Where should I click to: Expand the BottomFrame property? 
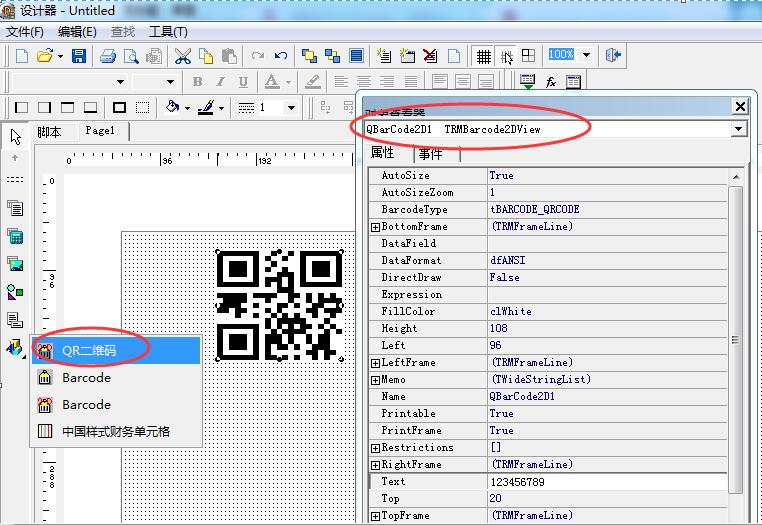375,227
